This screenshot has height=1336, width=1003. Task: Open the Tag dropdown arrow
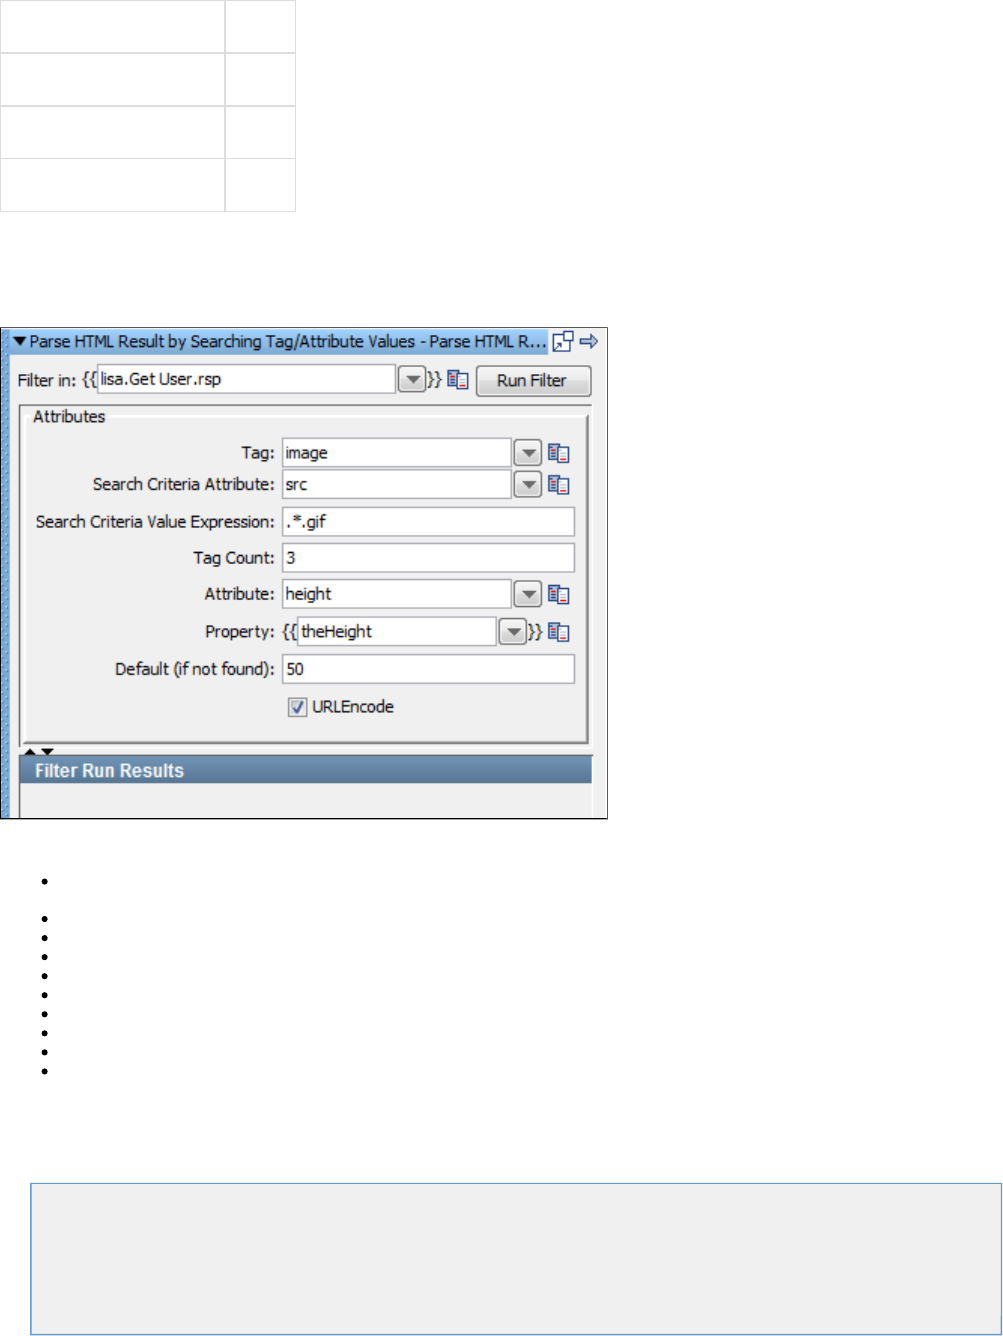click(x=528, y=453)
